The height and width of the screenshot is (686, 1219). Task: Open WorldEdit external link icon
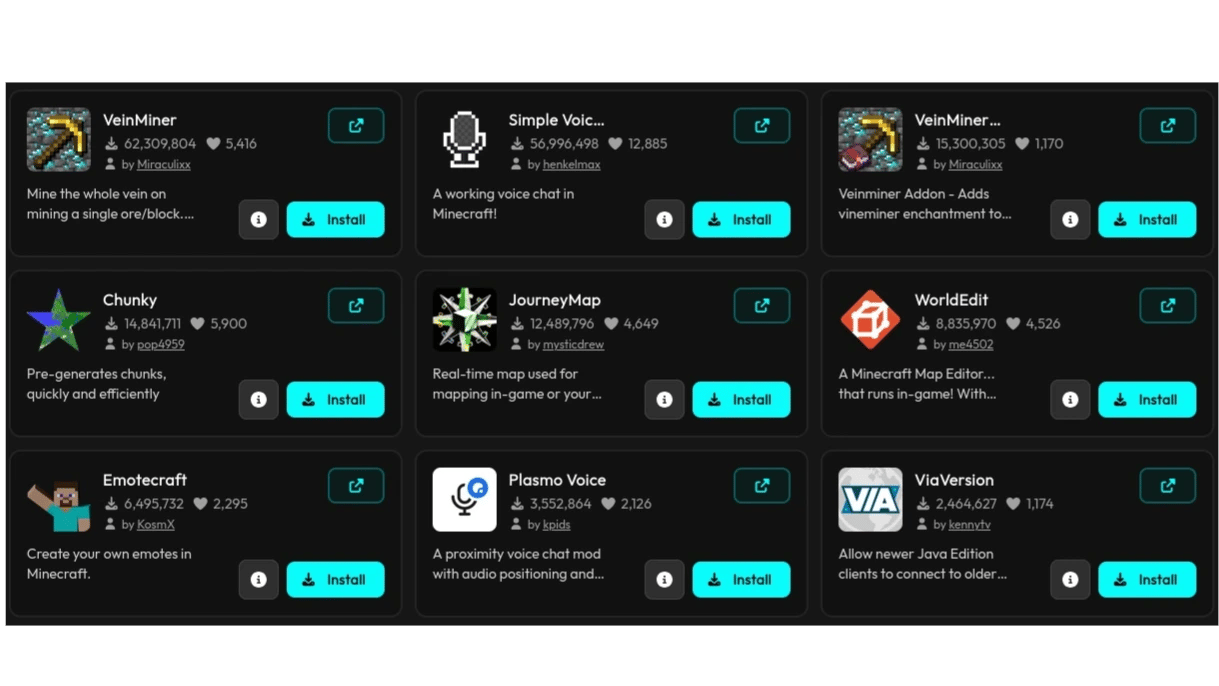[1168, 306]
